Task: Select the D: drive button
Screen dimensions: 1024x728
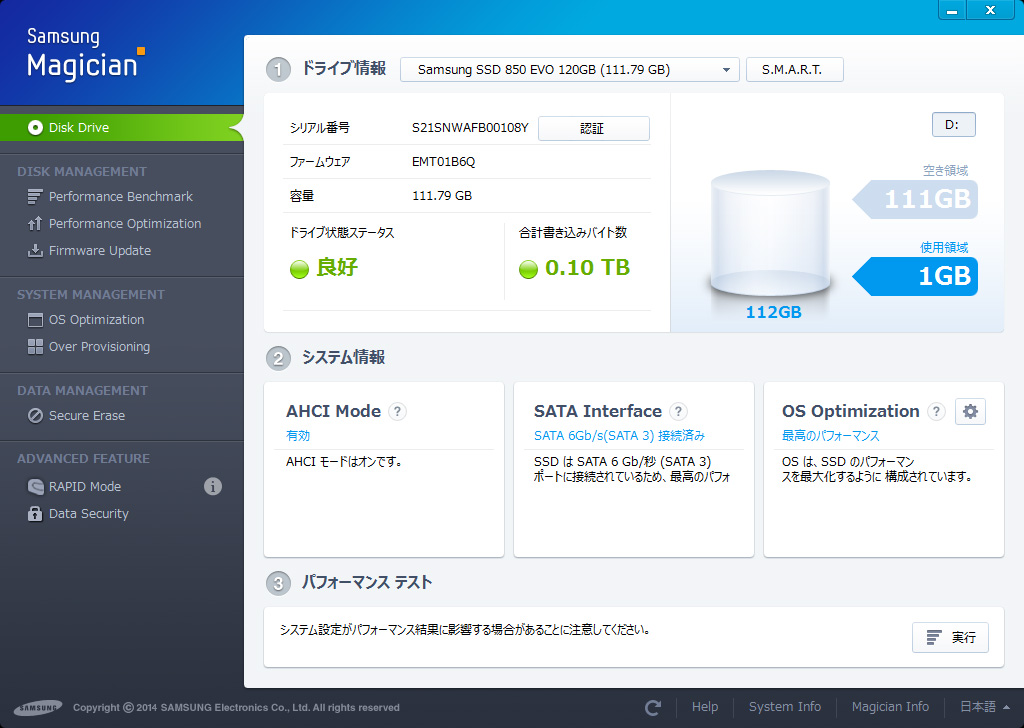Action: point(953,125)
